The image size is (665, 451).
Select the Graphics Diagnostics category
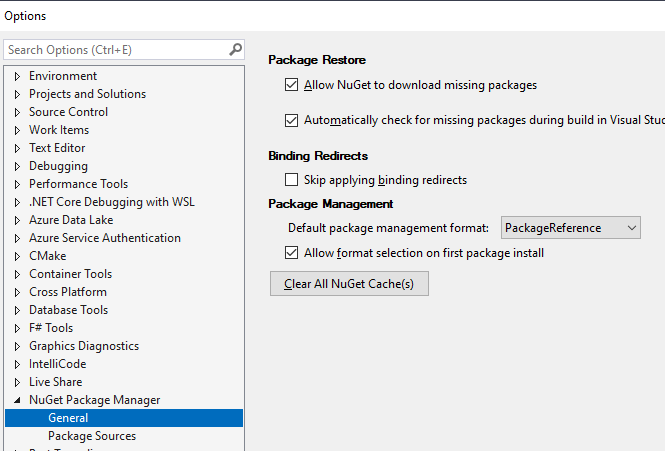[x=84, y=346]
